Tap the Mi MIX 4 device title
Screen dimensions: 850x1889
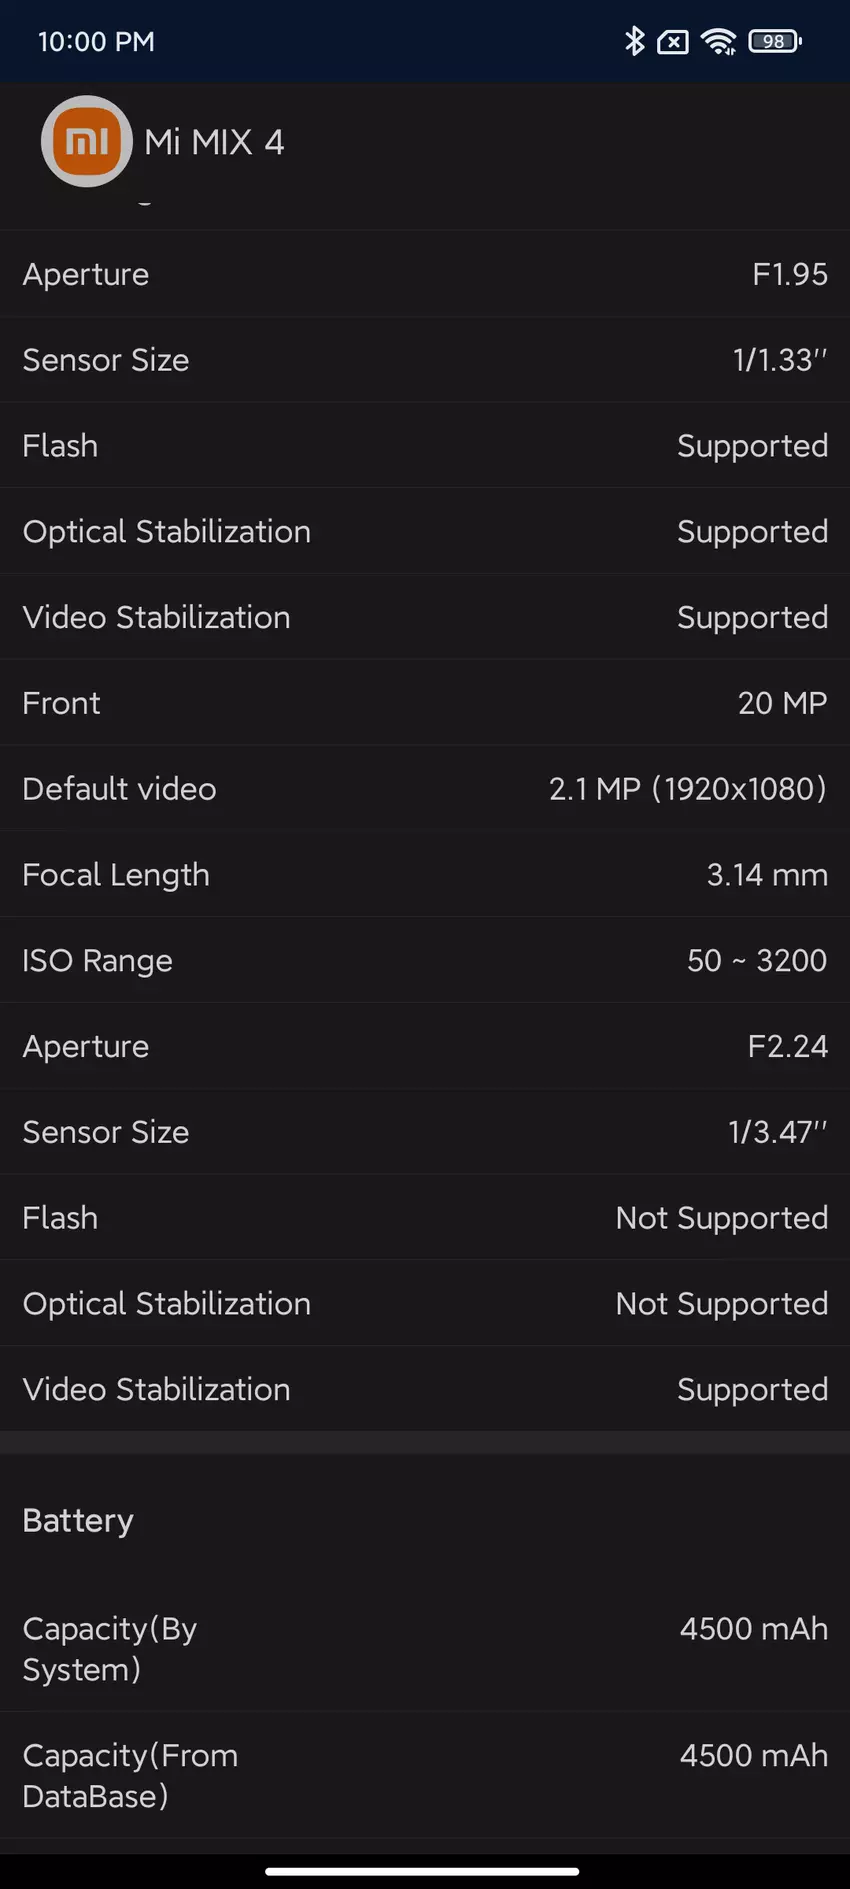click(x=214, y=142)
